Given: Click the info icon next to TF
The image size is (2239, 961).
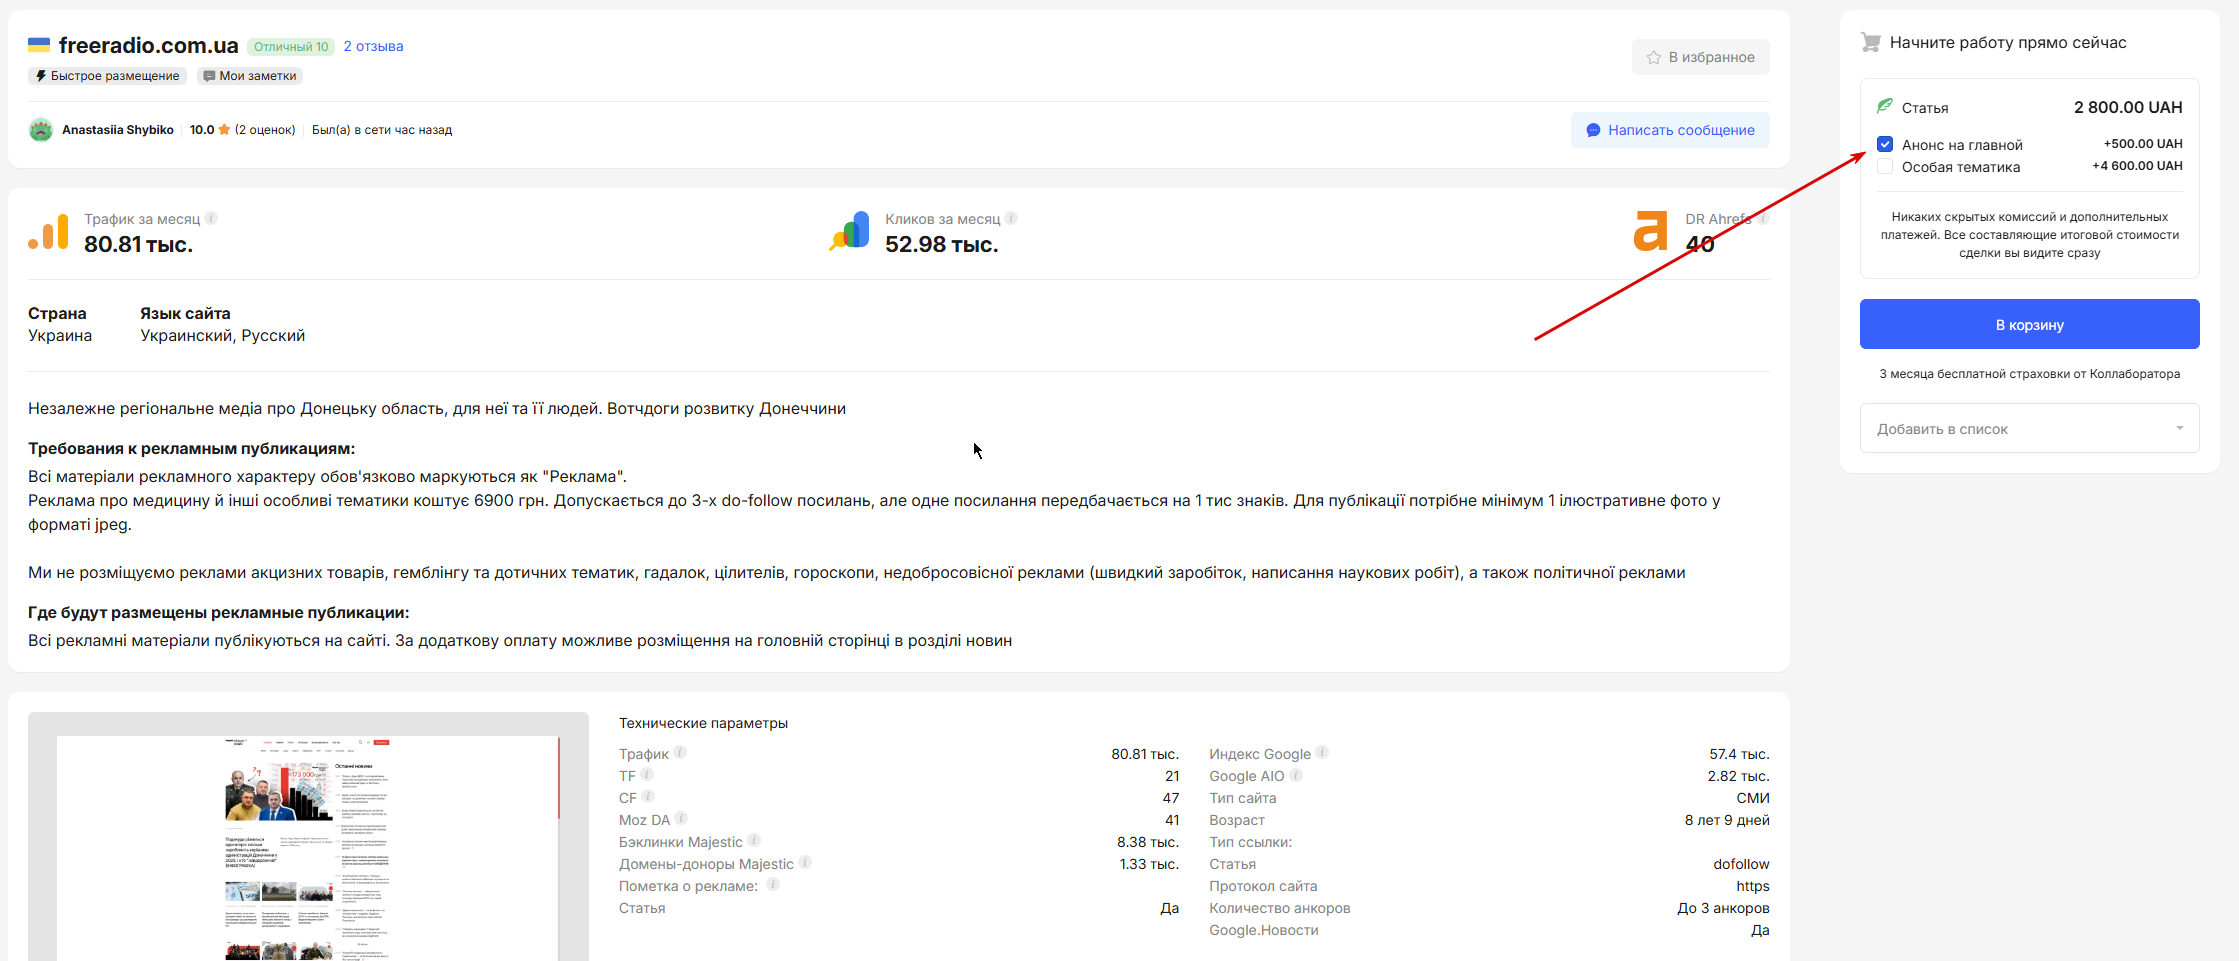Looking at the screenshot, I should [647, 774].
